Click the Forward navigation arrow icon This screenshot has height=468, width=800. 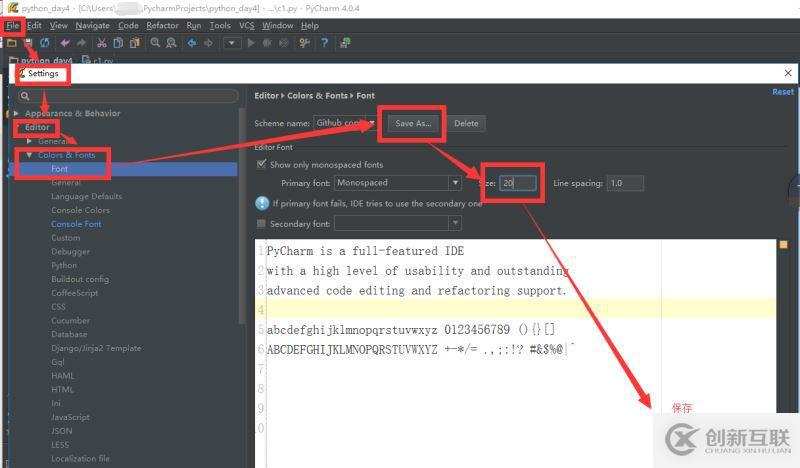tap(208, 43)
